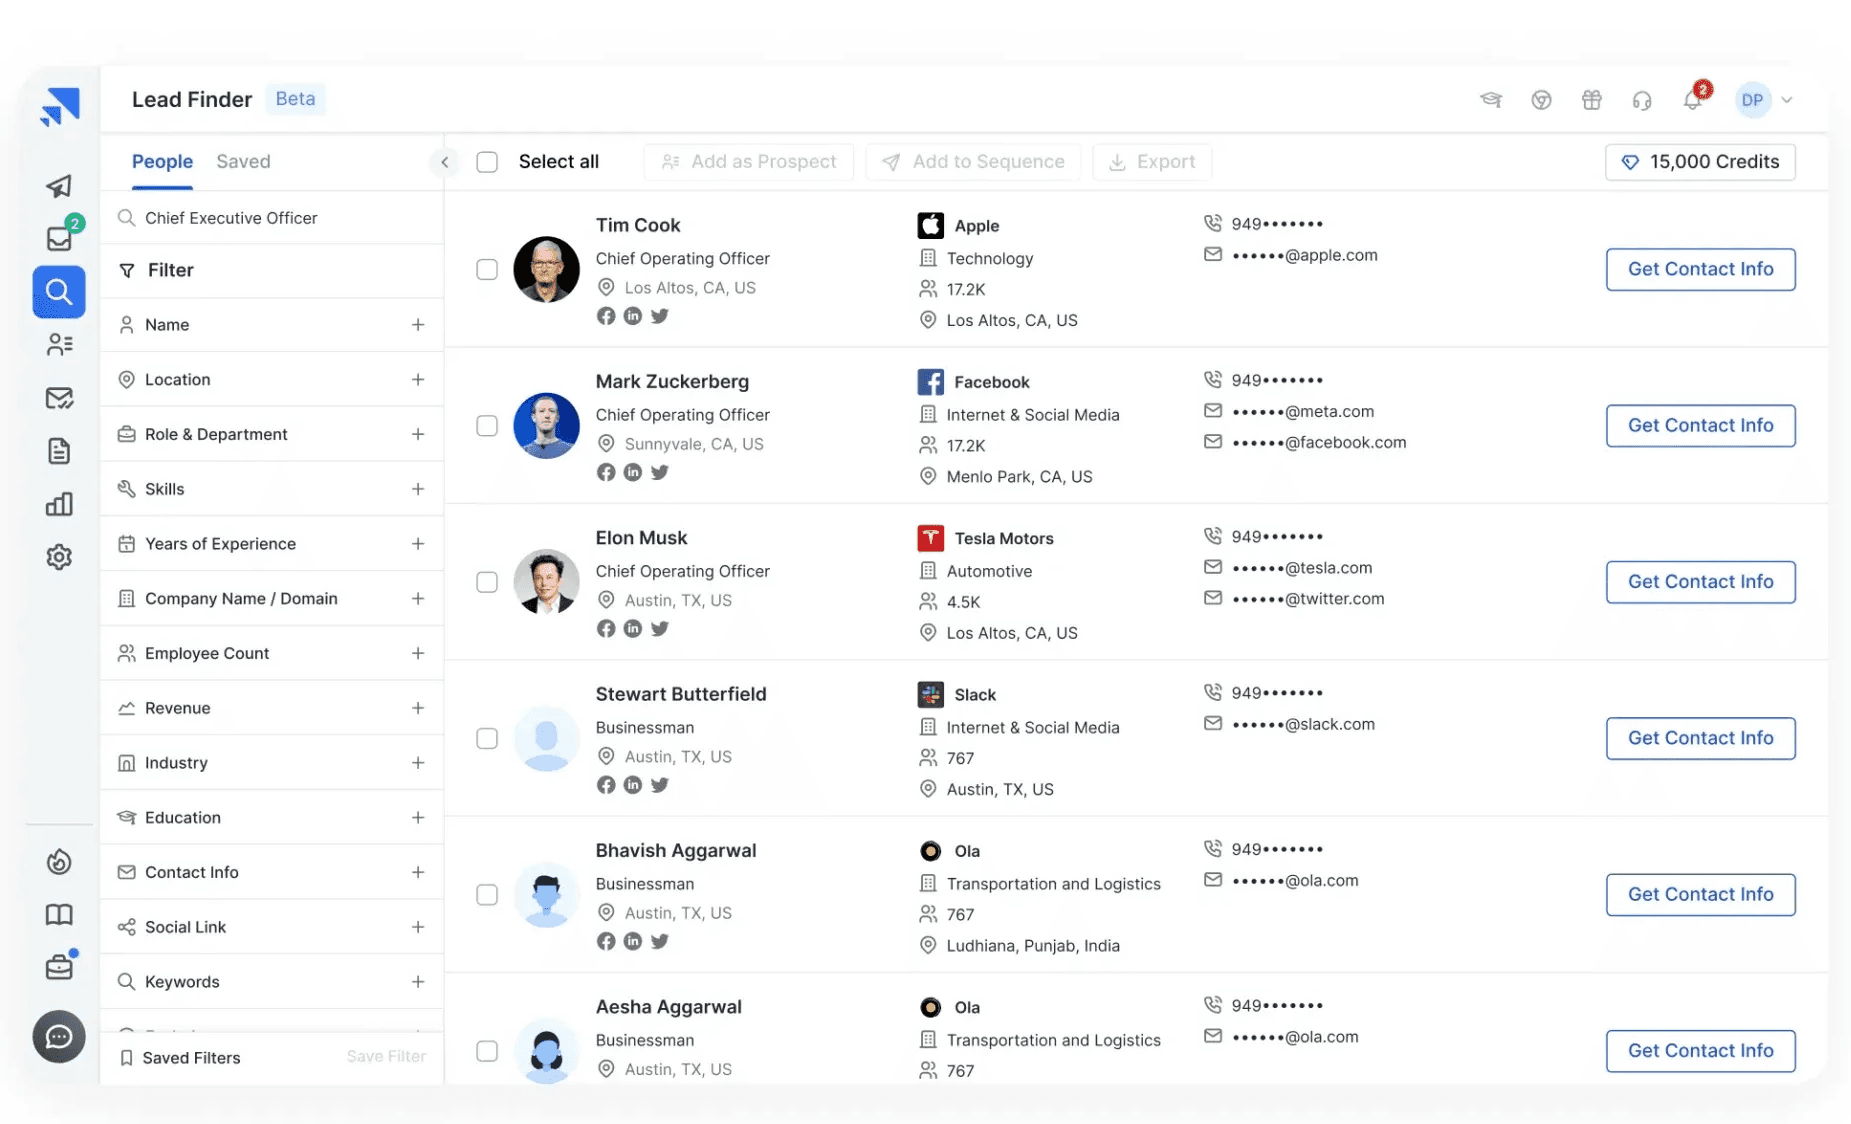
Task: Select Elon Musk's row checkbox
Action: (x=487, y=582)
